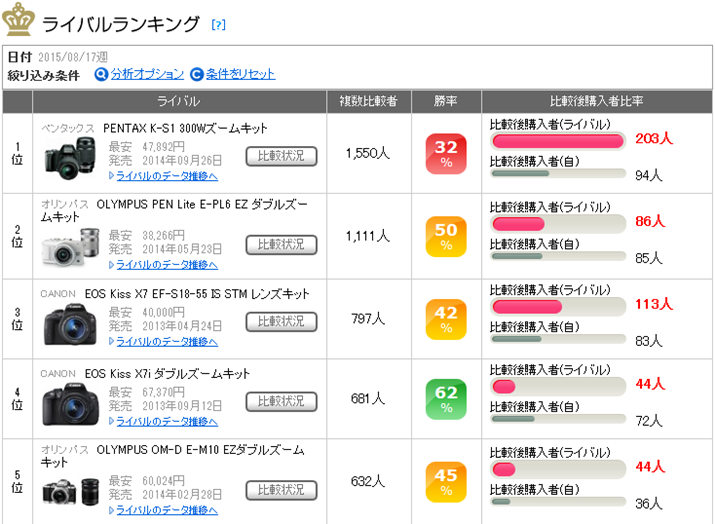Open 分析オプション link
Viewport: 715px width, 524px height.
pyautogui.click(x=147, y=74)
